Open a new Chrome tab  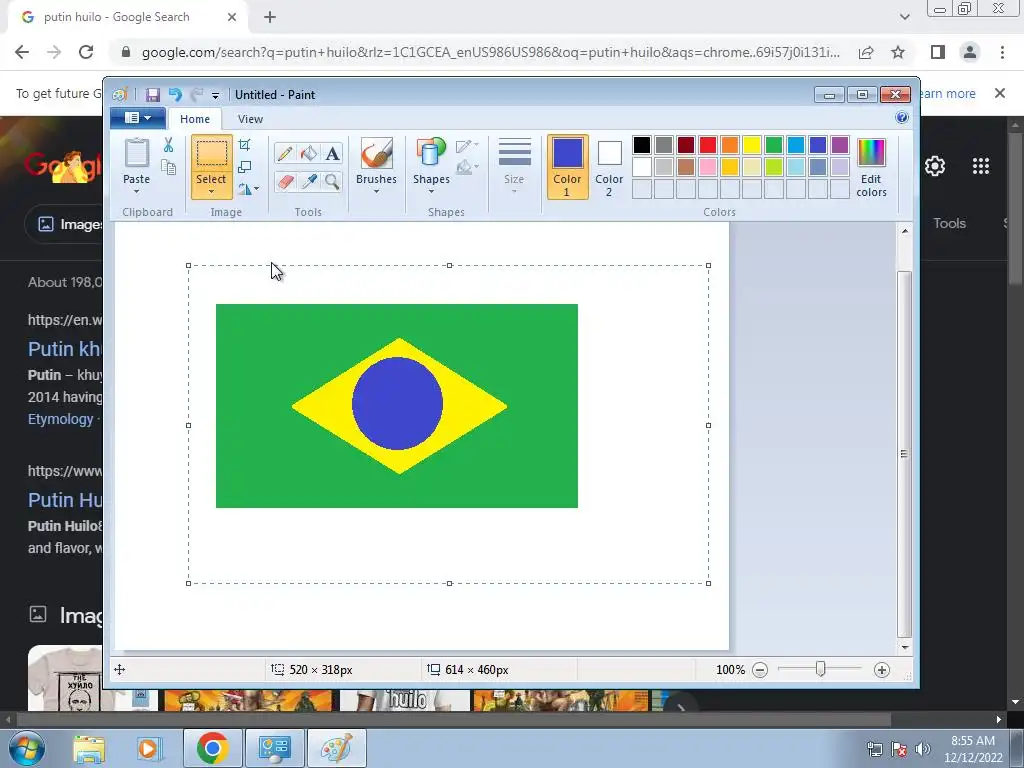(x=270, y=18)
